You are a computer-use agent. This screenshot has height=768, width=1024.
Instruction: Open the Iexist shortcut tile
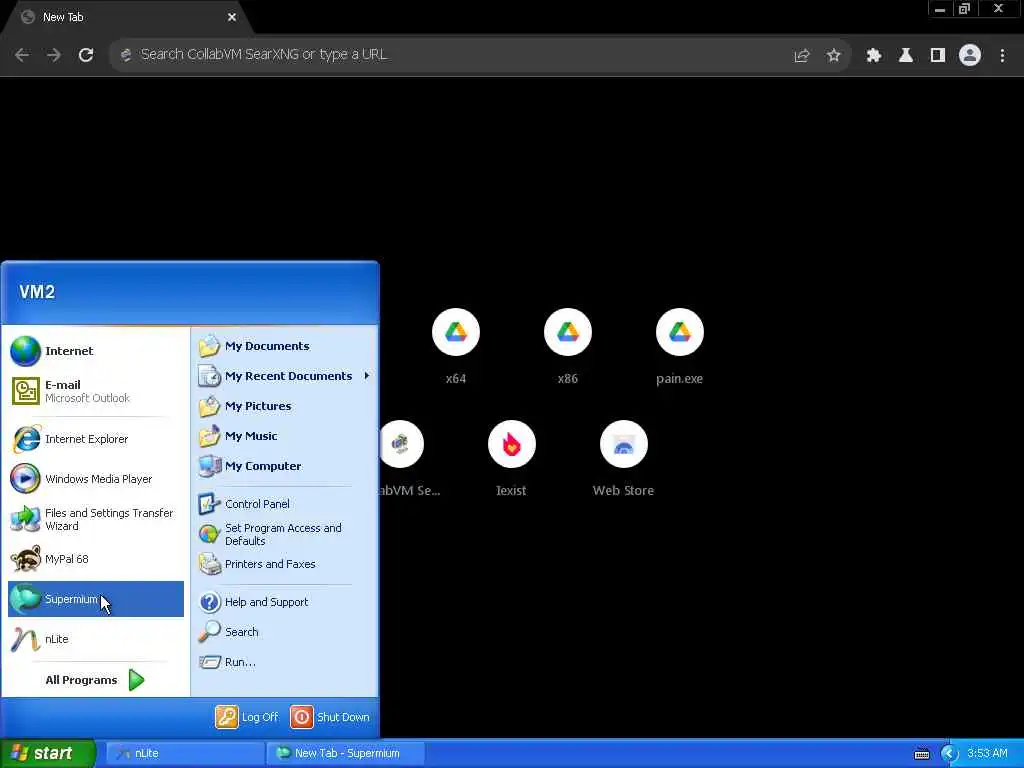point(511,445)
